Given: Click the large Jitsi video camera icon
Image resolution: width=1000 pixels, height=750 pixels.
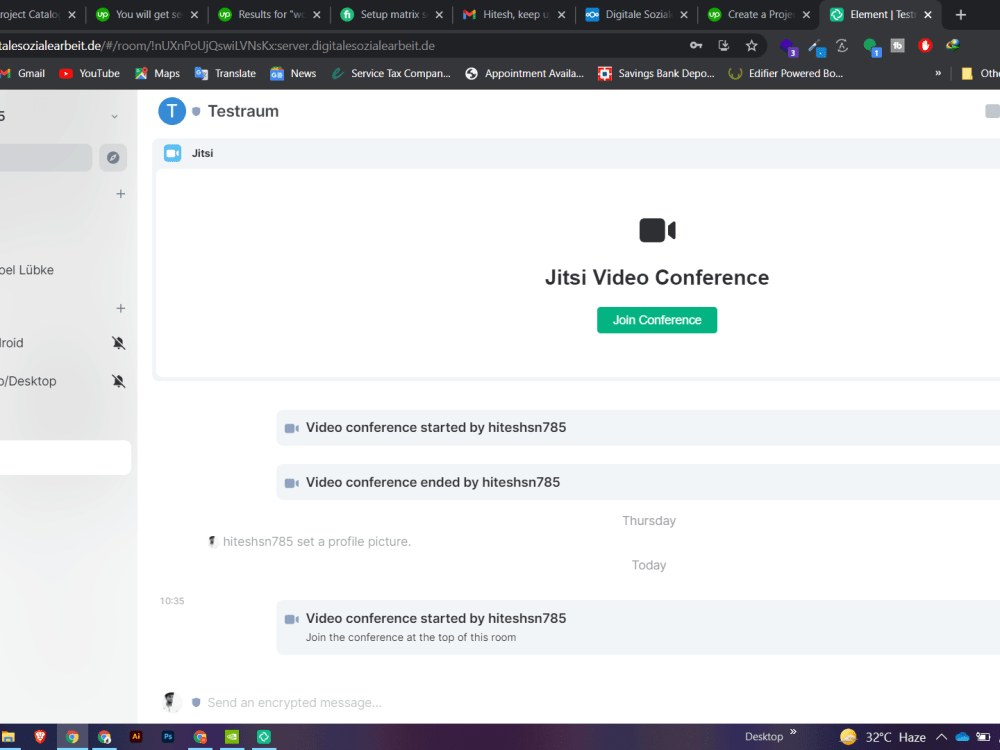Looking at the screenshot, I should coord(657,230).
